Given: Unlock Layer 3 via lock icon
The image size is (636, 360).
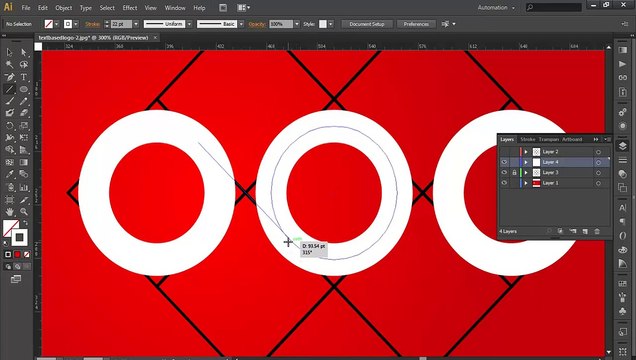Looking at the screenshot, I should point(514,173).
